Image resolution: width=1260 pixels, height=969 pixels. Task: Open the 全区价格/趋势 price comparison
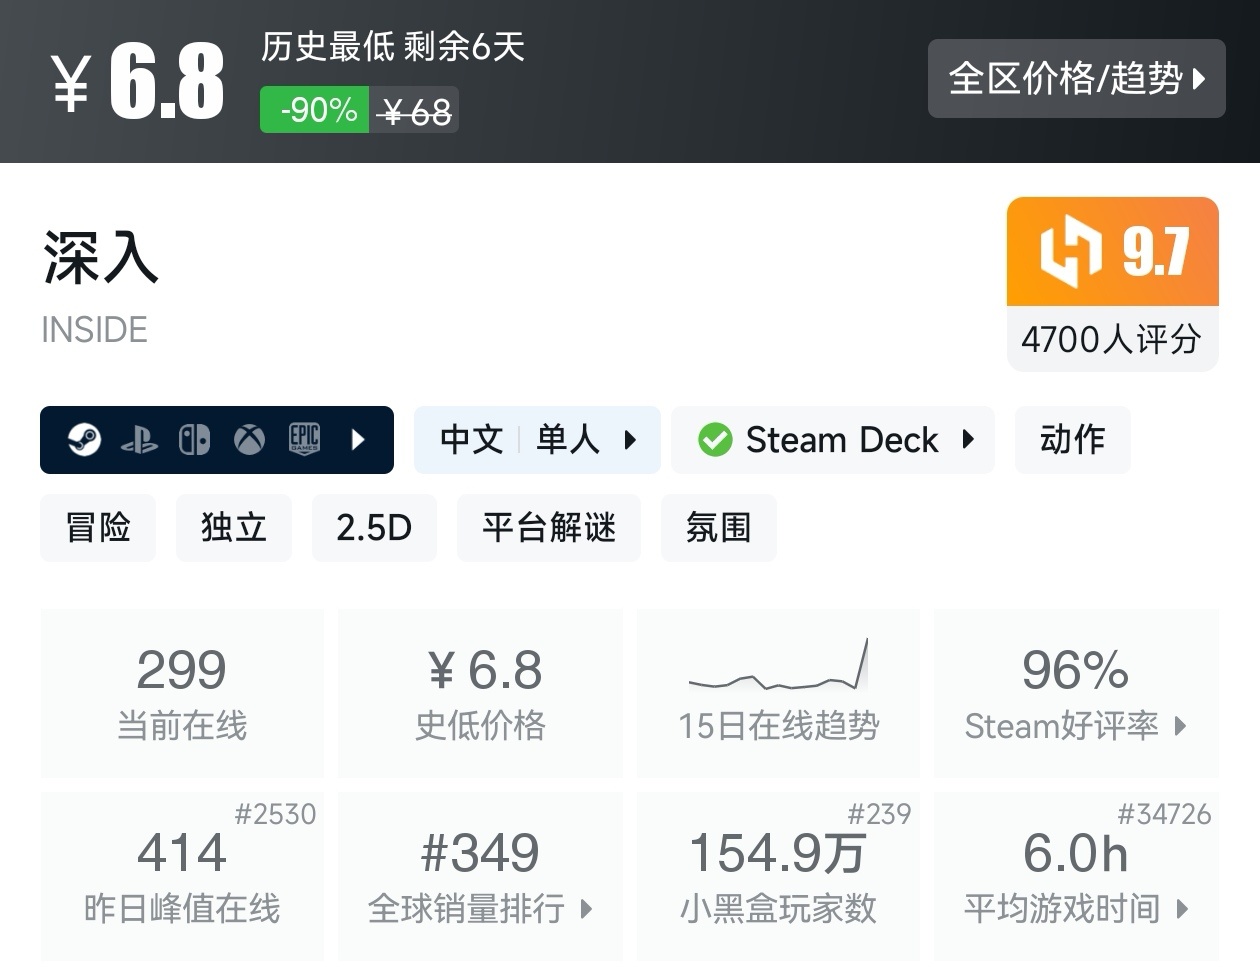click(x=1077, y=79)
